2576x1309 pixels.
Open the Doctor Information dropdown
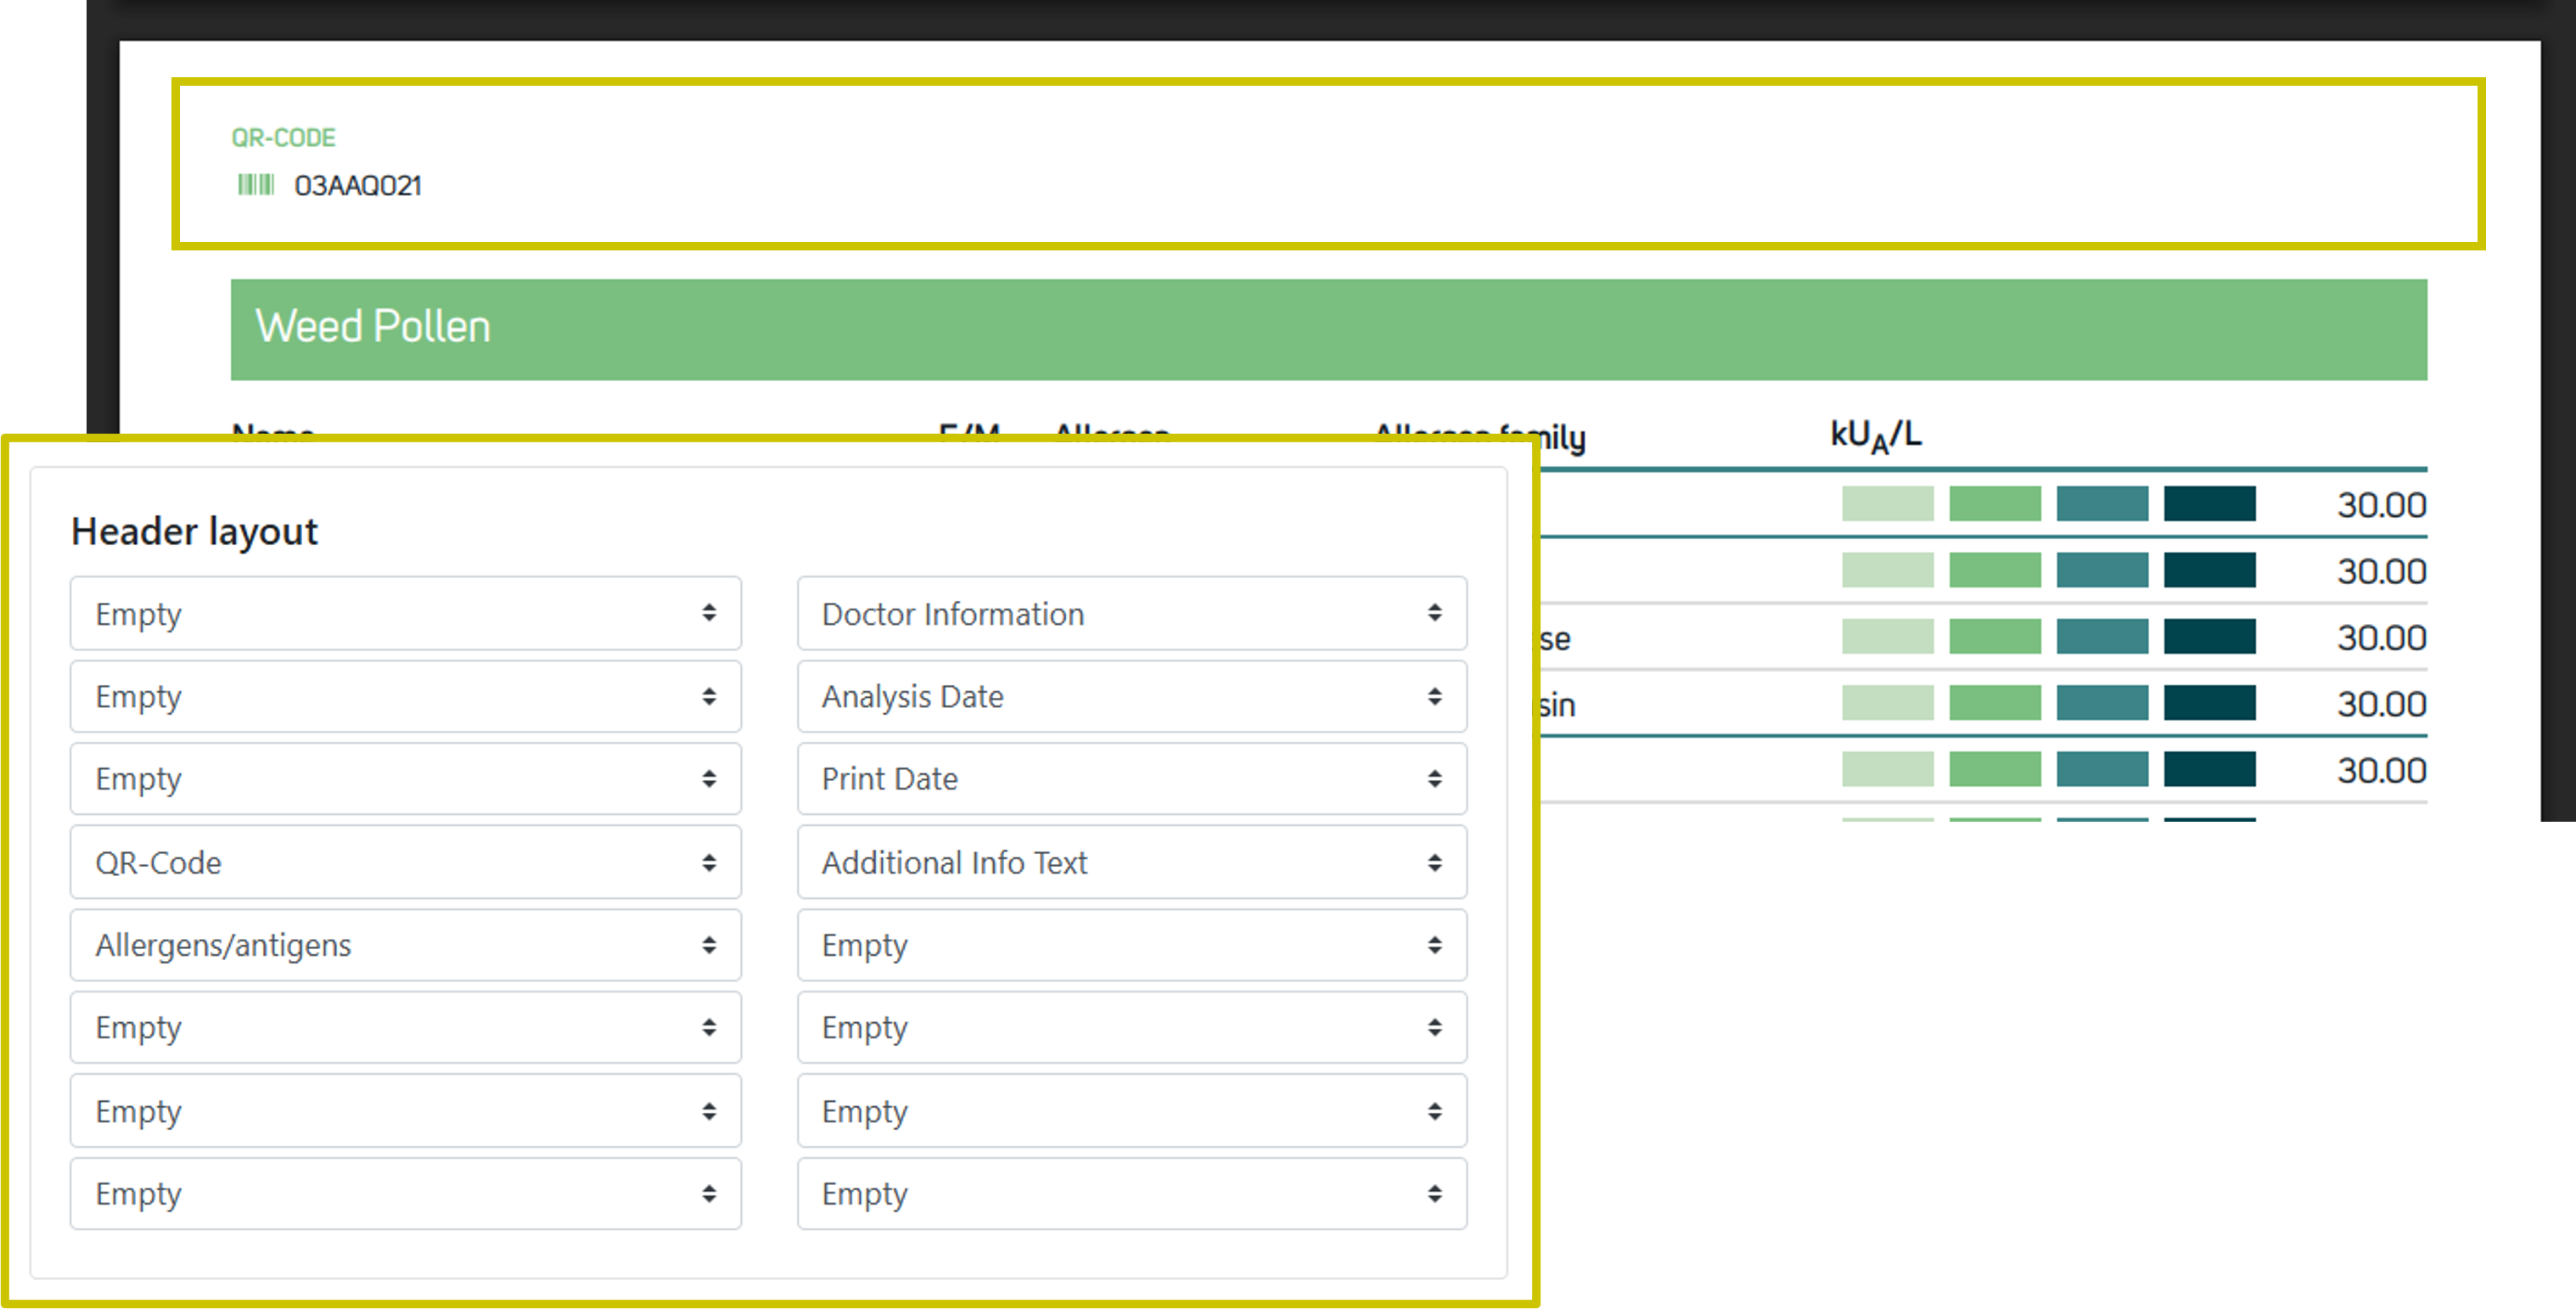coord(1131,613)
